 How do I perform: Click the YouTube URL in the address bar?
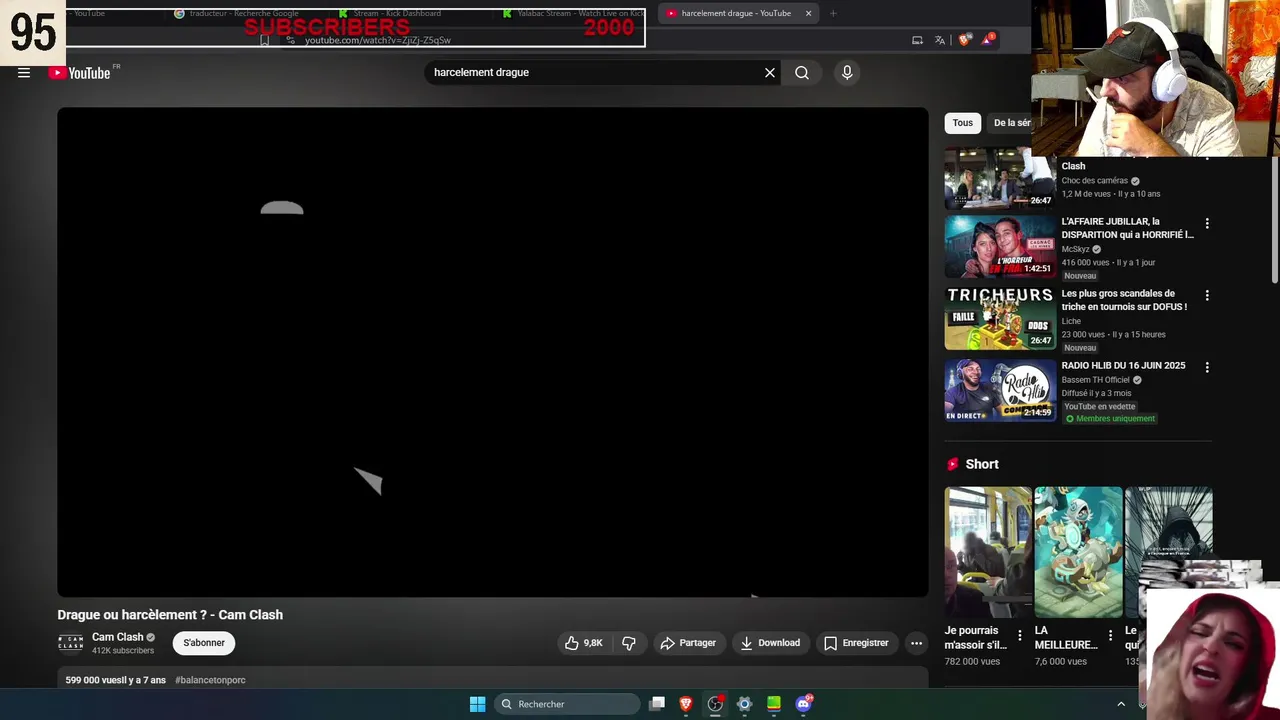point(378,40)
